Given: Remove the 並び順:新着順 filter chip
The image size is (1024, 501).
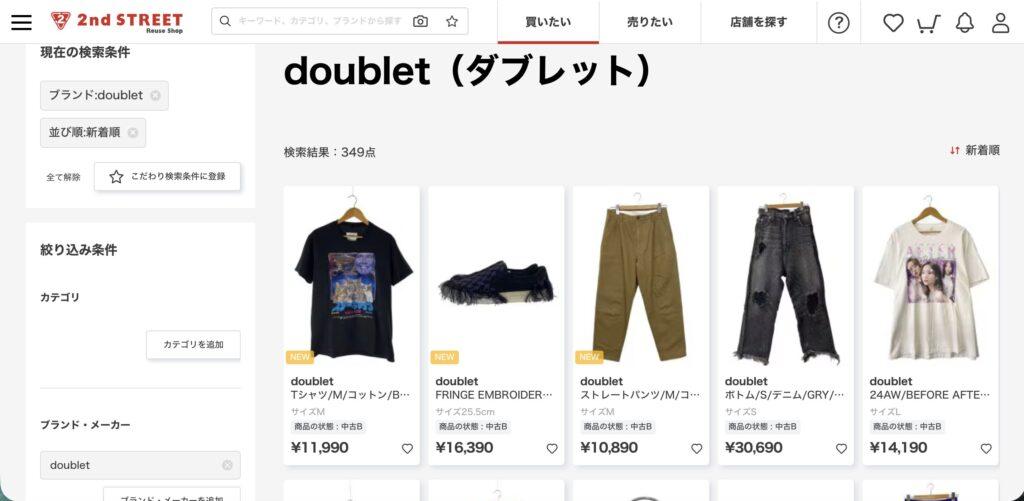Looking at the screenshot, I should (133, 133).
